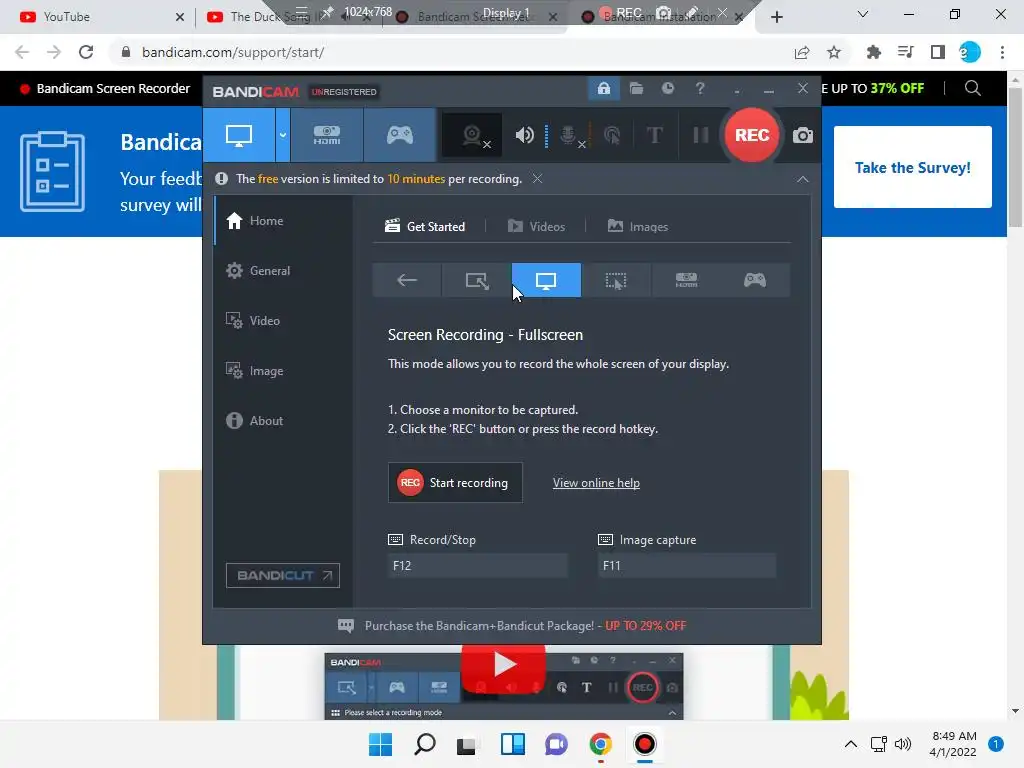Switch to the Get Started tab

(x=425, y=227)
